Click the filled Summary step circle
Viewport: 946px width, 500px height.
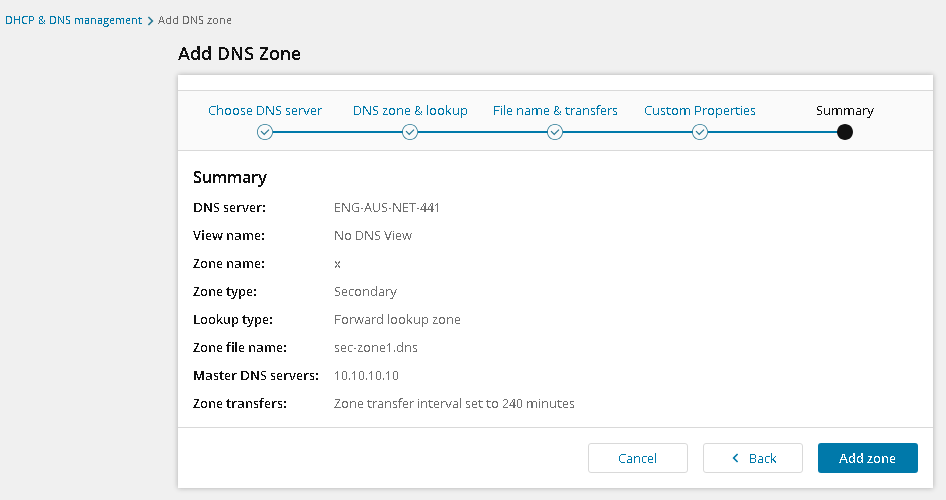(x=845, y=132)
